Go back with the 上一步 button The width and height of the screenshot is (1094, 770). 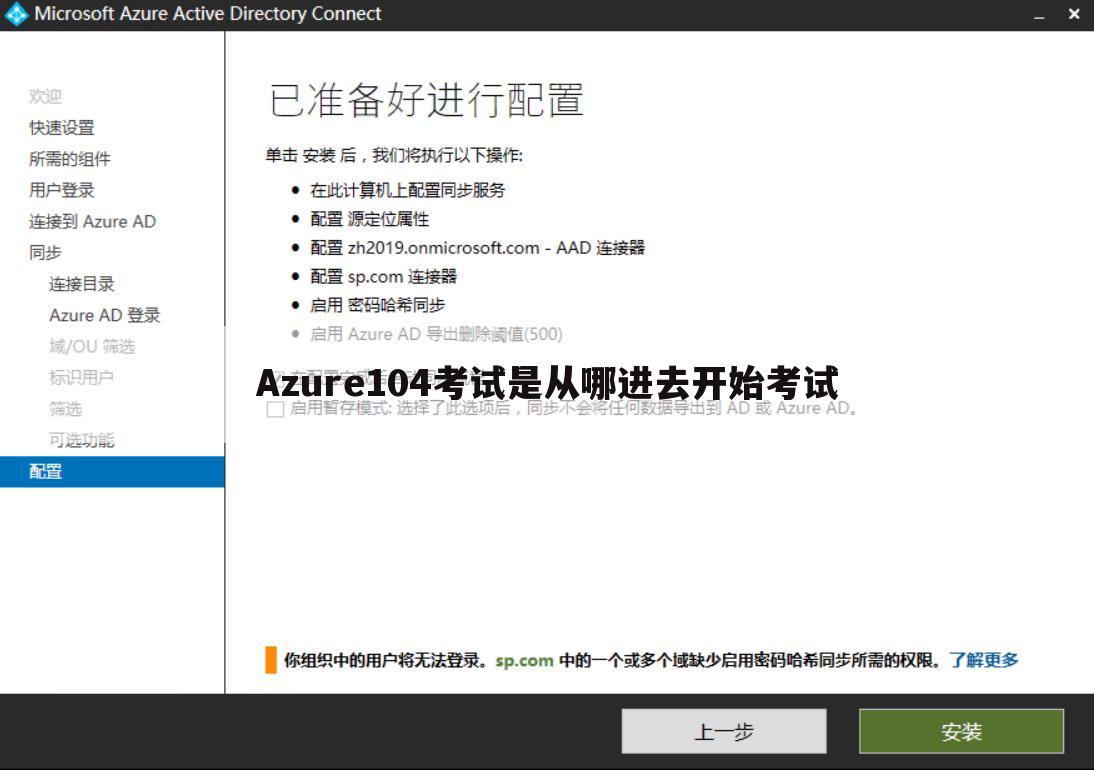[724, 731]
